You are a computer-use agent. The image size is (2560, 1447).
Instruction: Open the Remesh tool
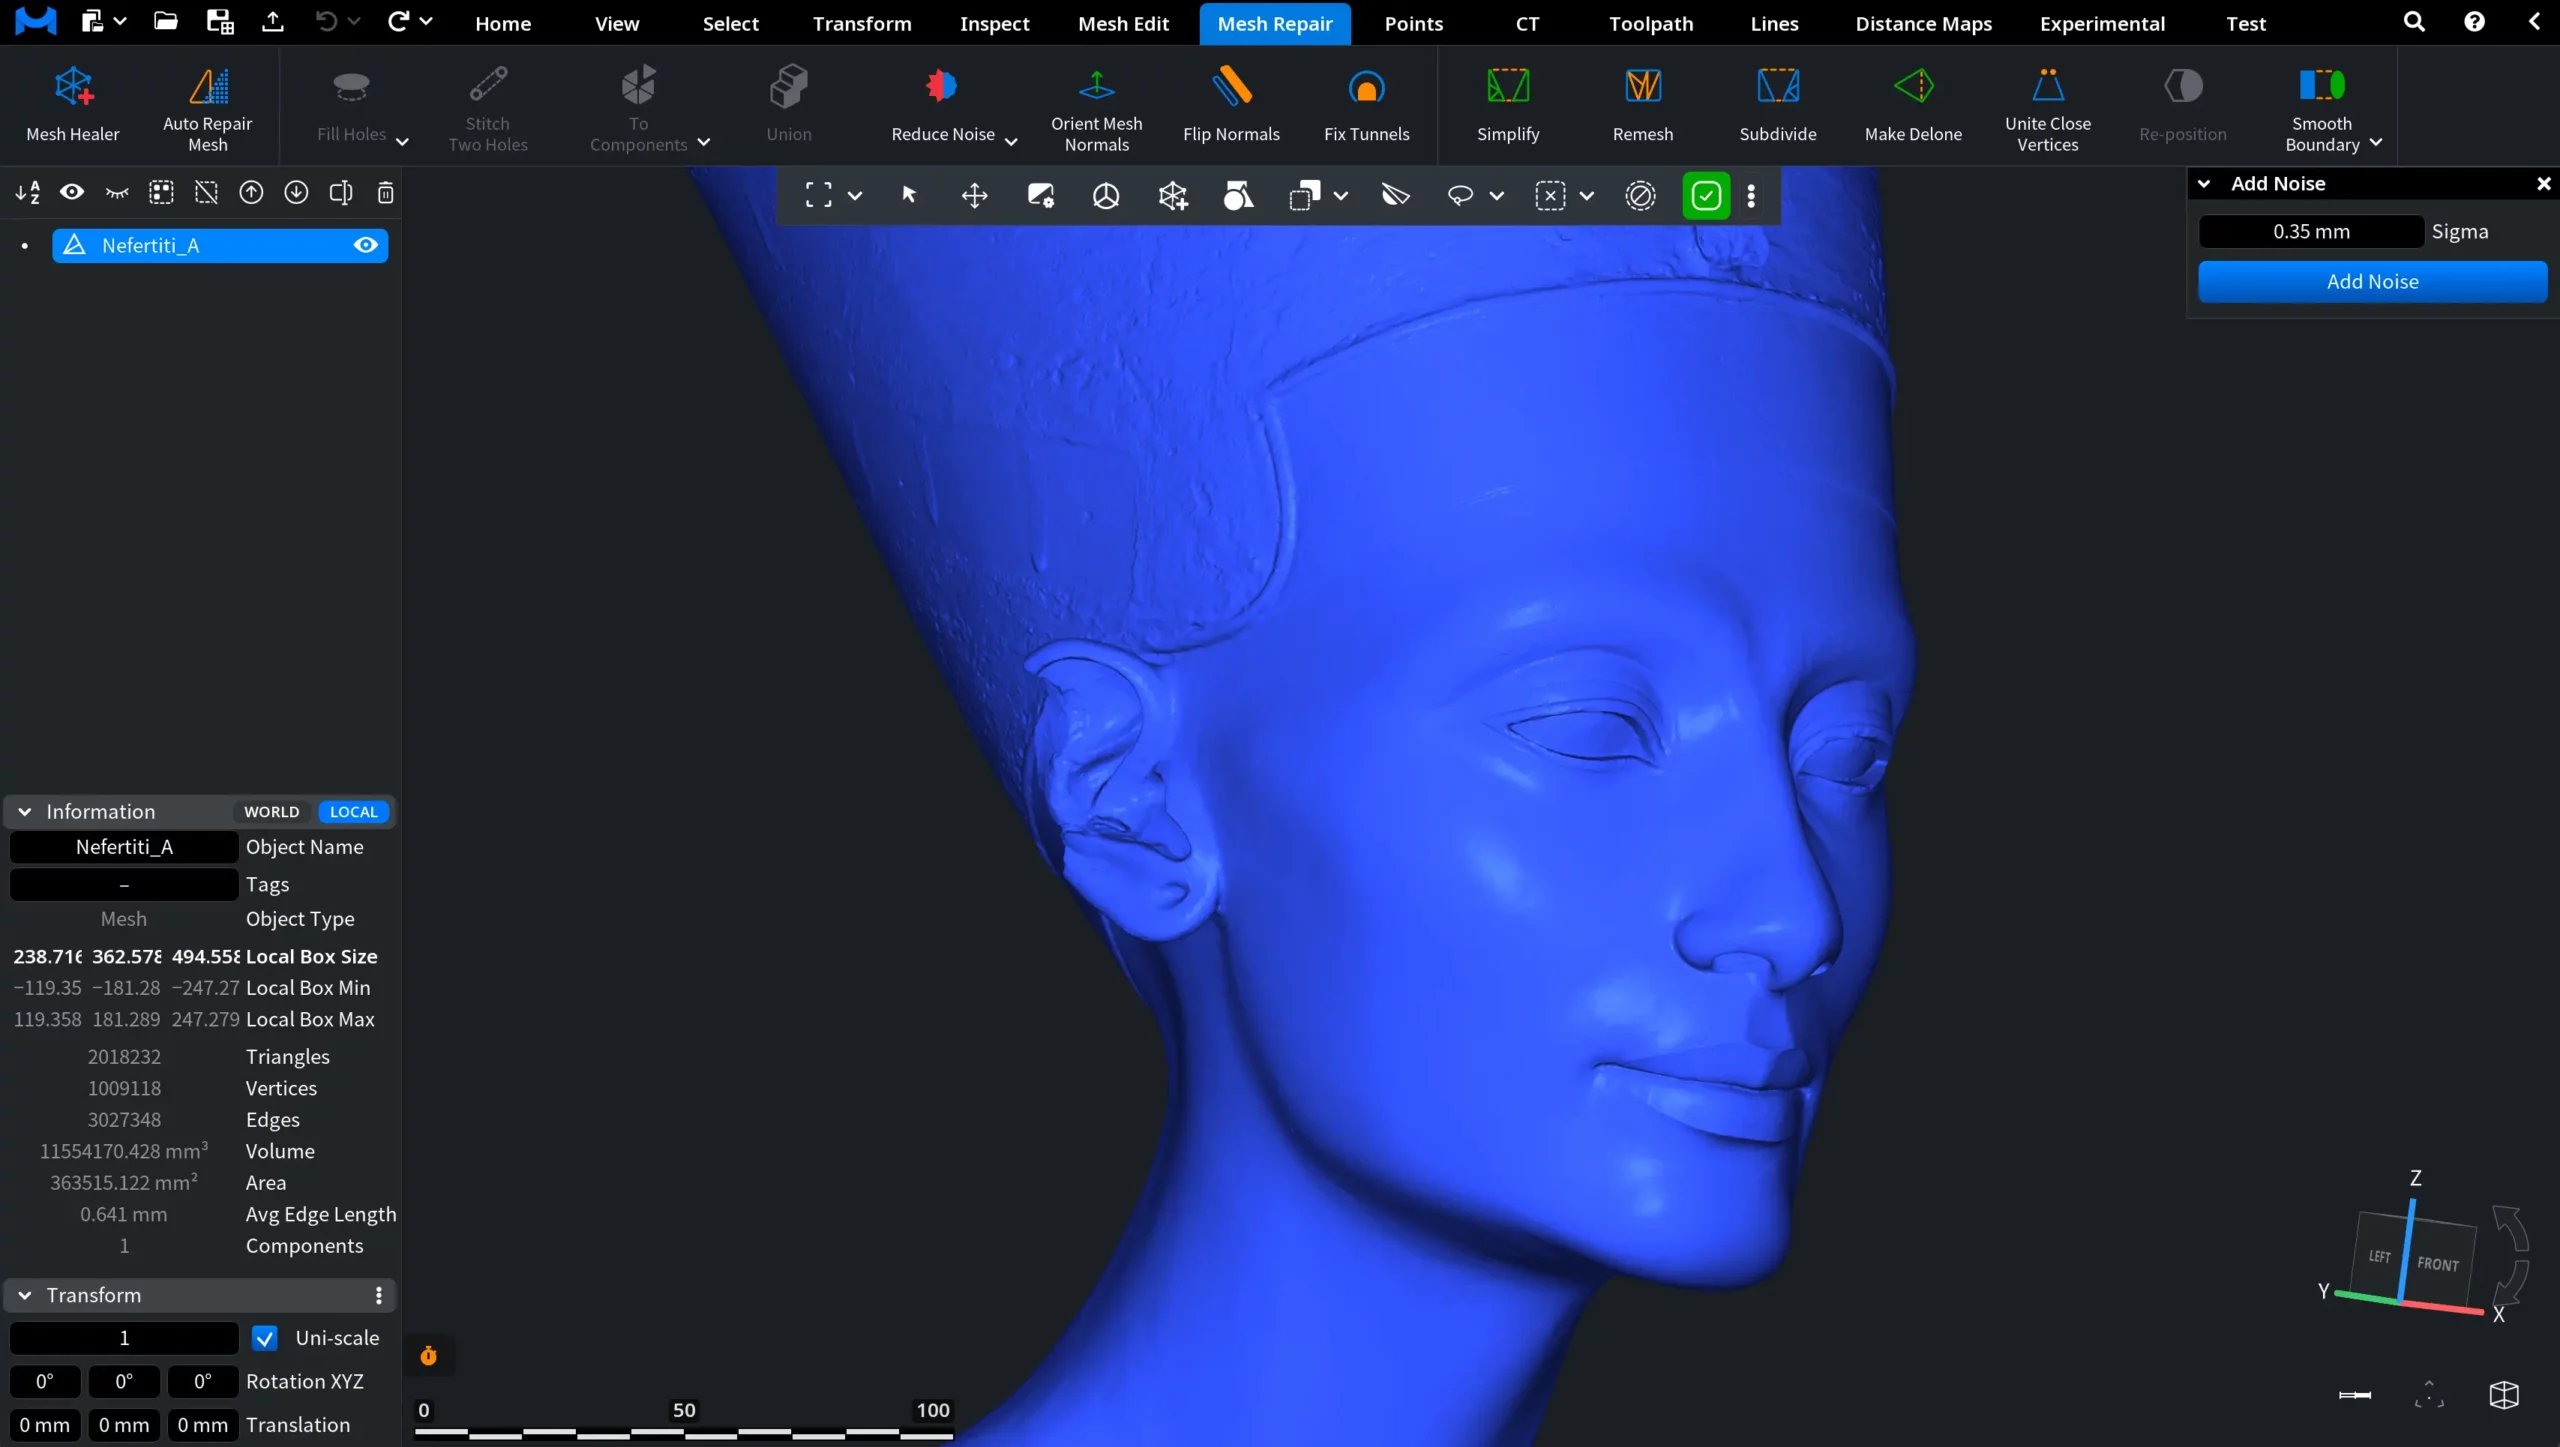click(1643, 104)
